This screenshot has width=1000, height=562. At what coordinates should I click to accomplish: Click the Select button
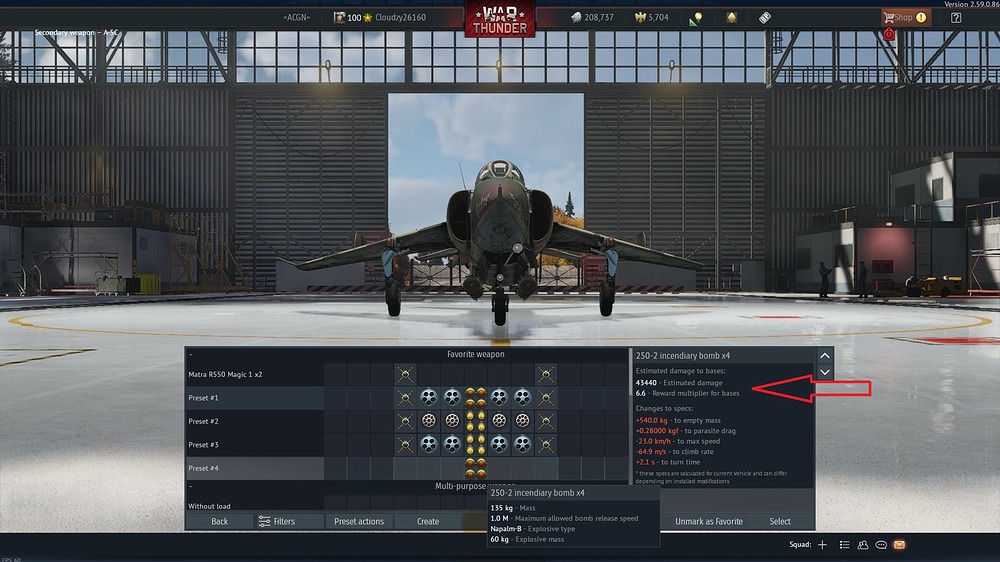(780, 521)
